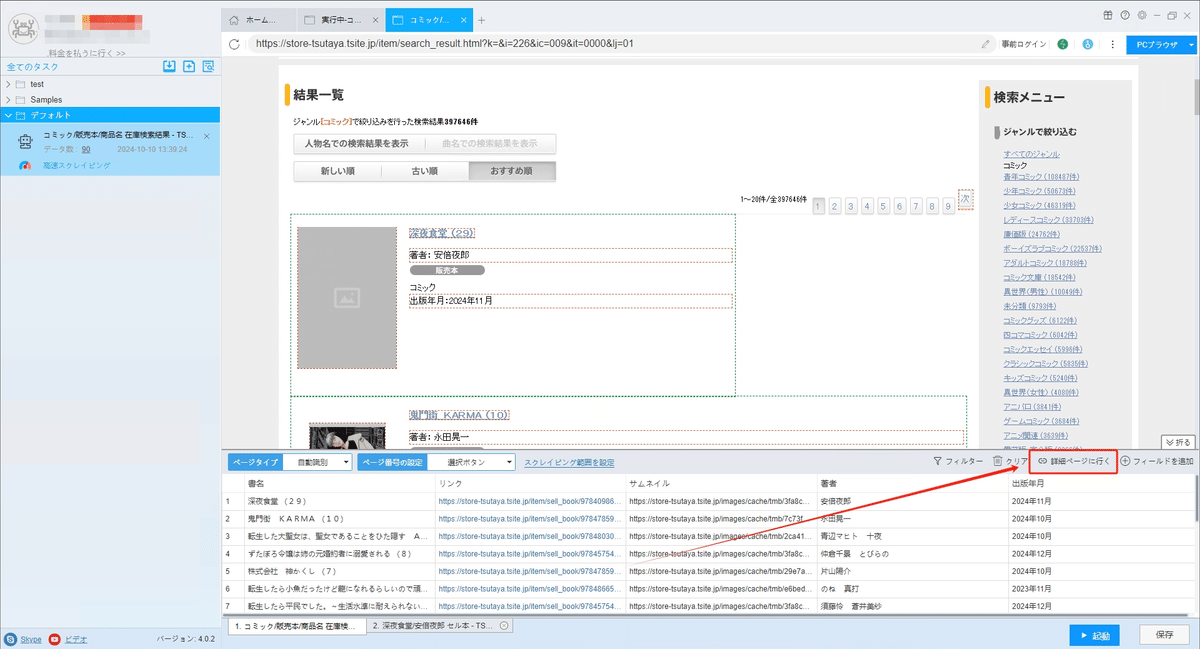Expand the Samples folder
Screen dimensions: 1200x649
pos(9,100)
